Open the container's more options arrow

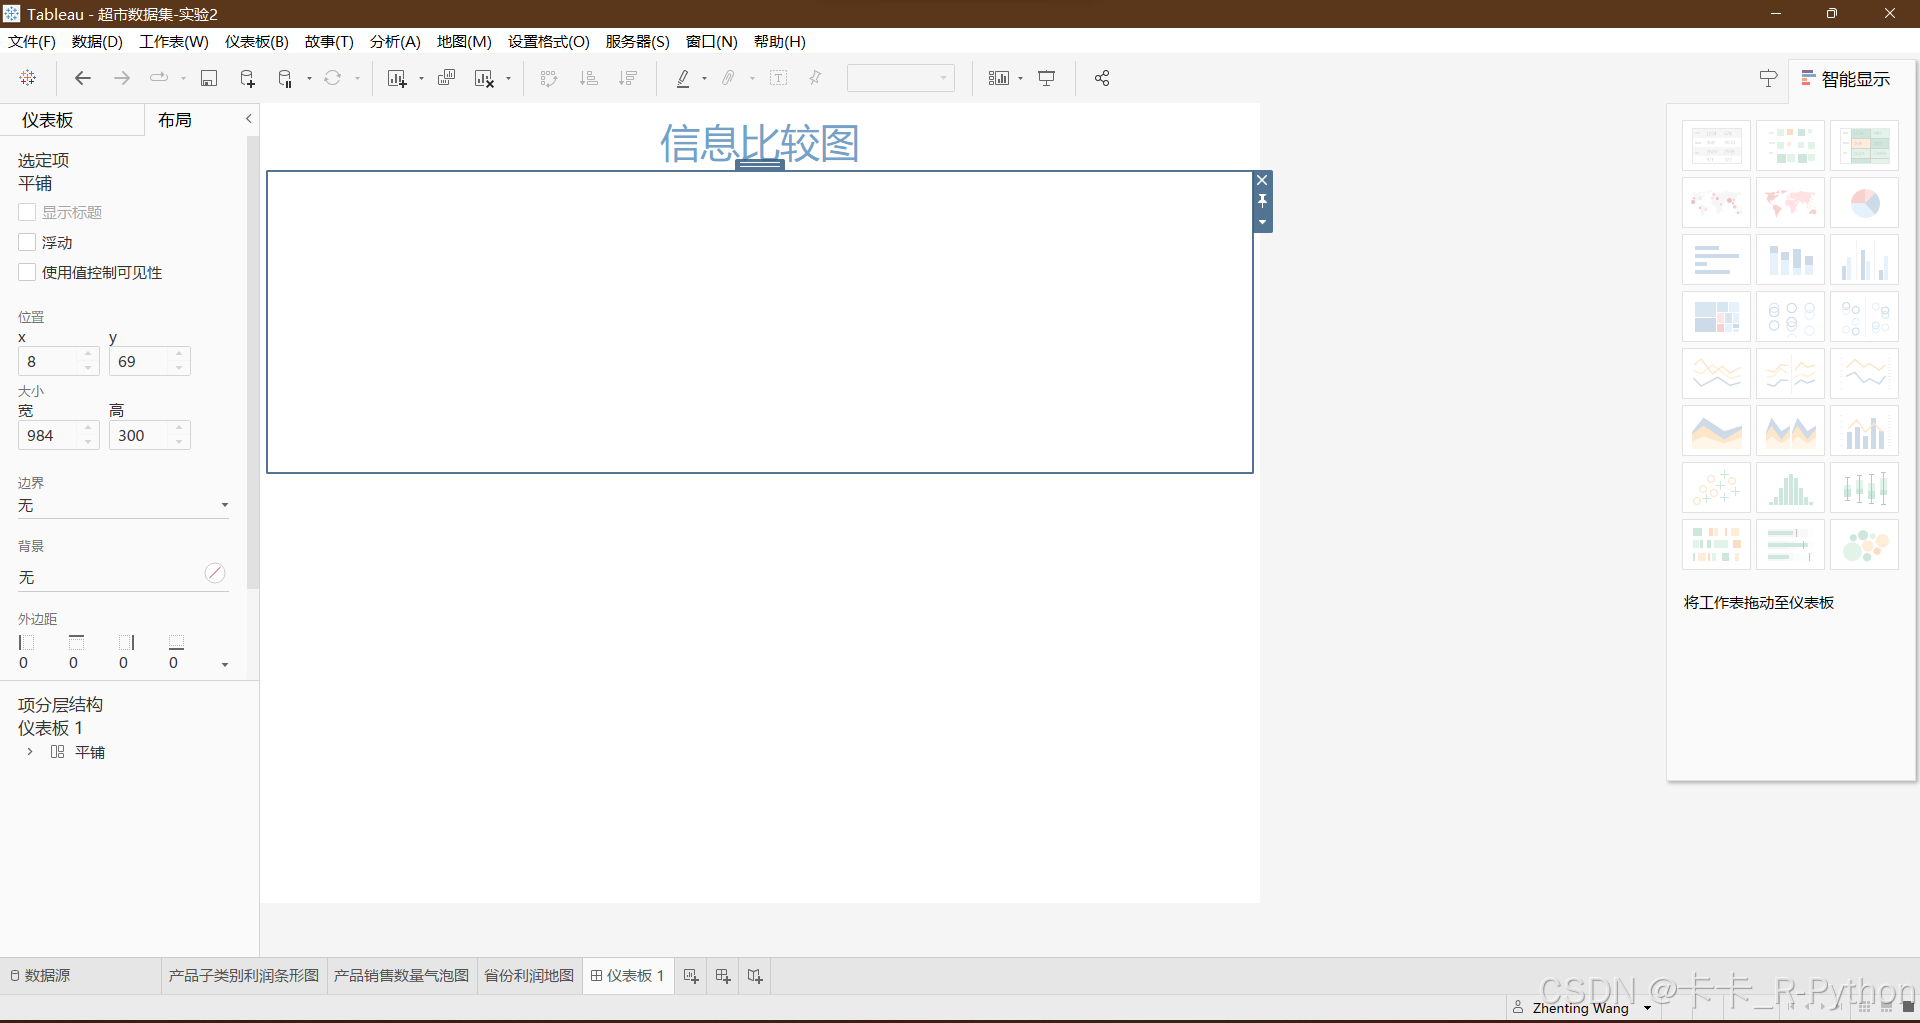(1262, 222)
